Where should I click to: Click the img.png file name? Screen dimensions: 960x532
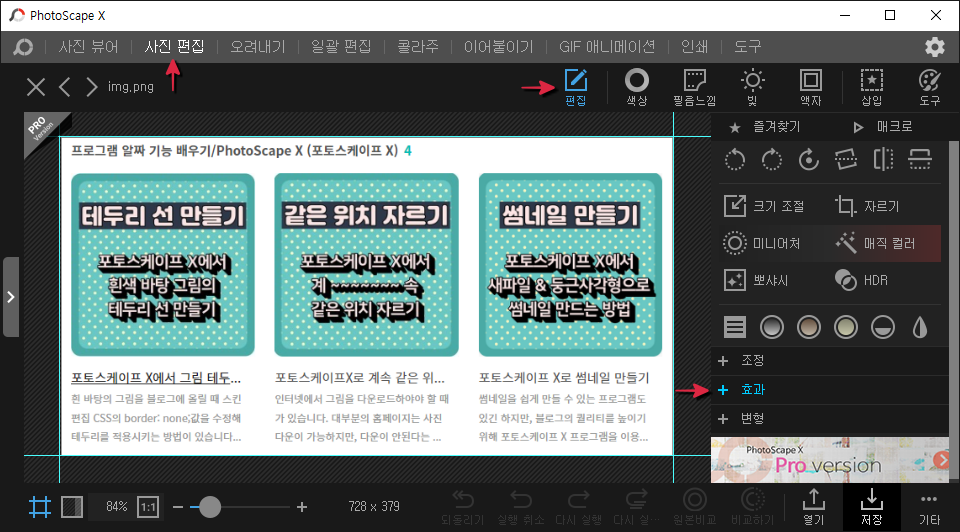click(x=130, y=87)
